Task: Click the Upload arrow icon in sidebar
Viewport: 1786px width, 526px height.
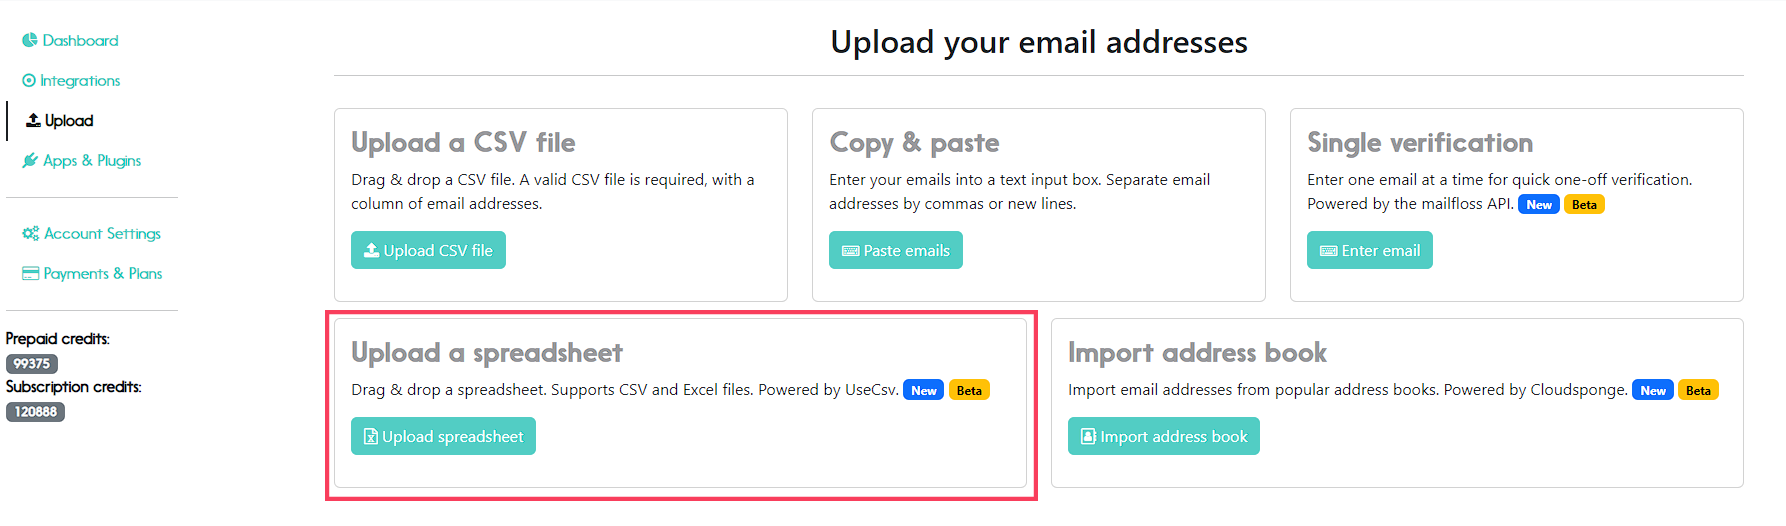Action: click(x=33, y=120)
